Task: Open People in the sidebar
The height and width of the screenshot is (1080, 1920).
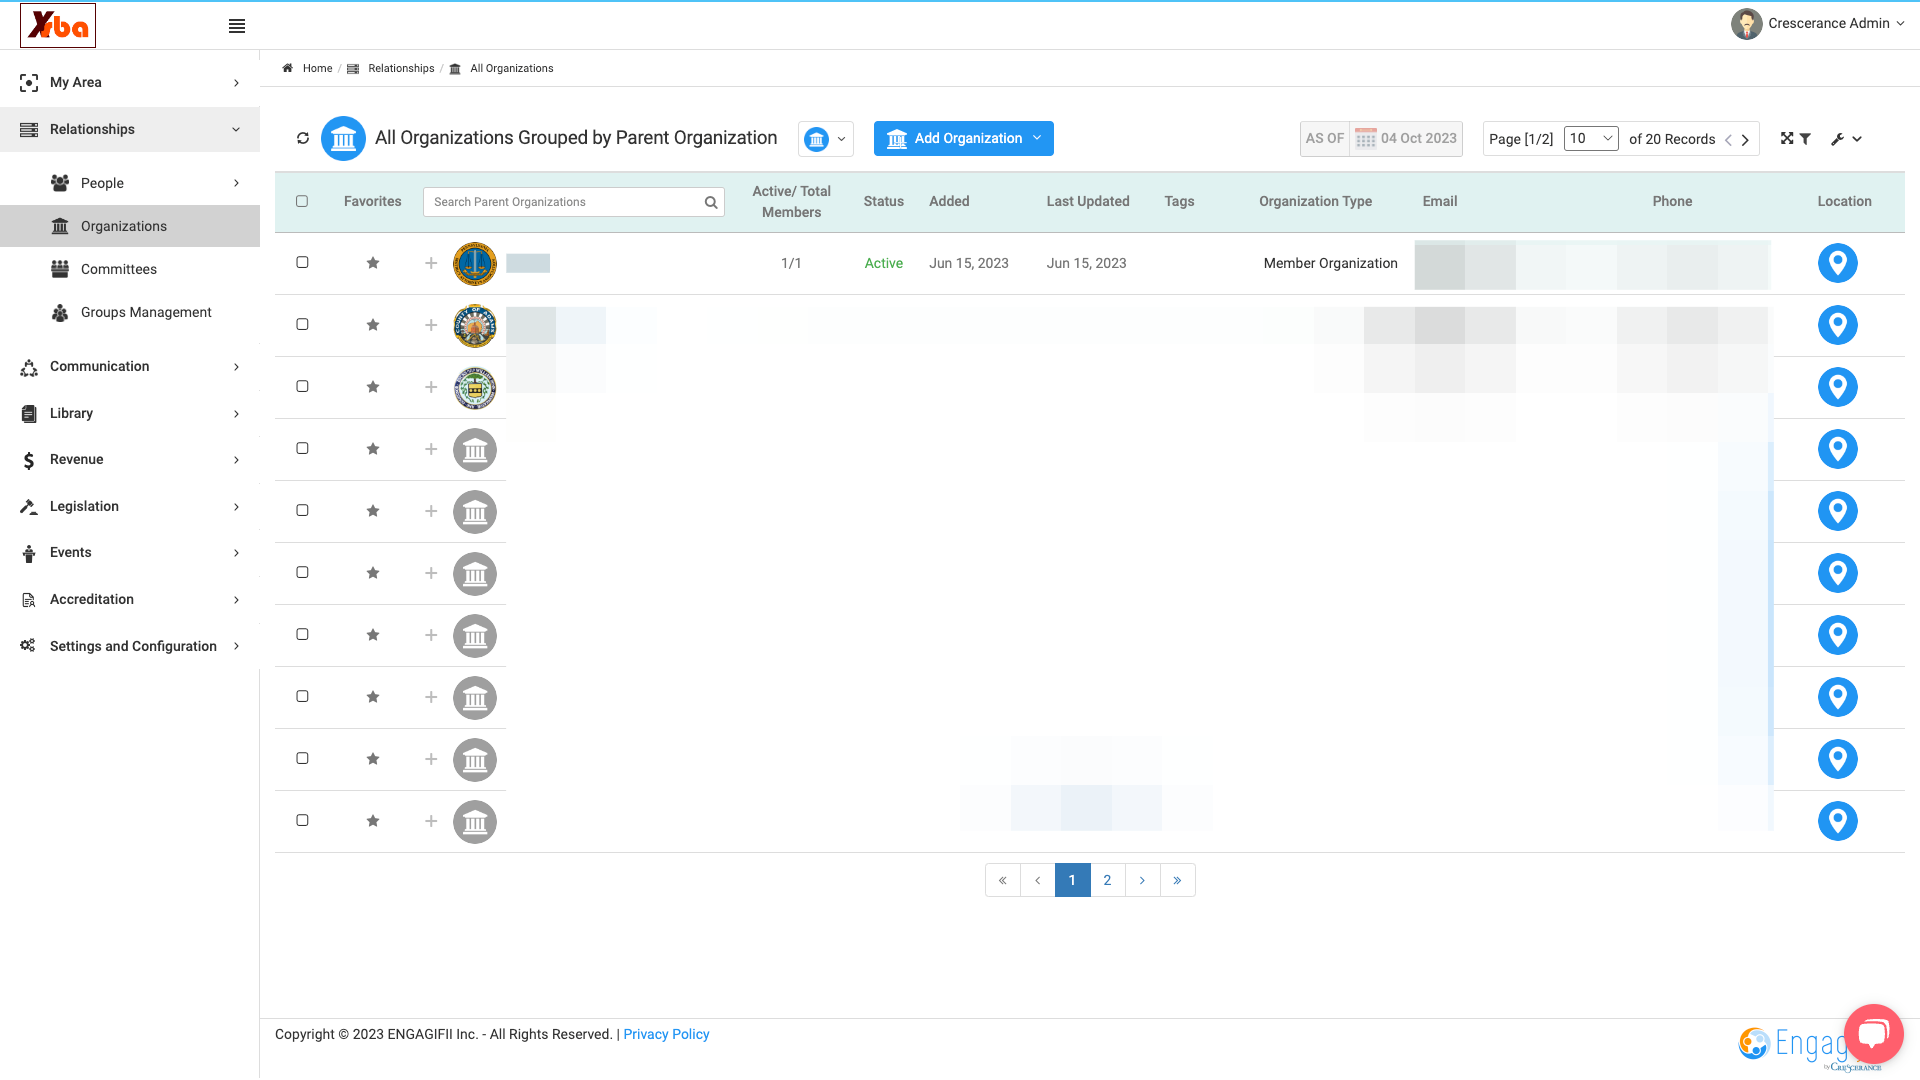Action: (130, 183)
